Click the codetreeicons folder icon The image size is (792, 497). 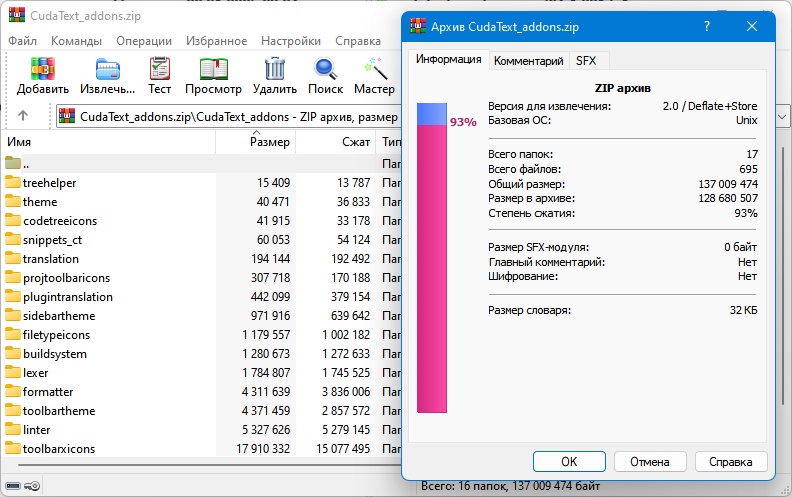[13, 220]
